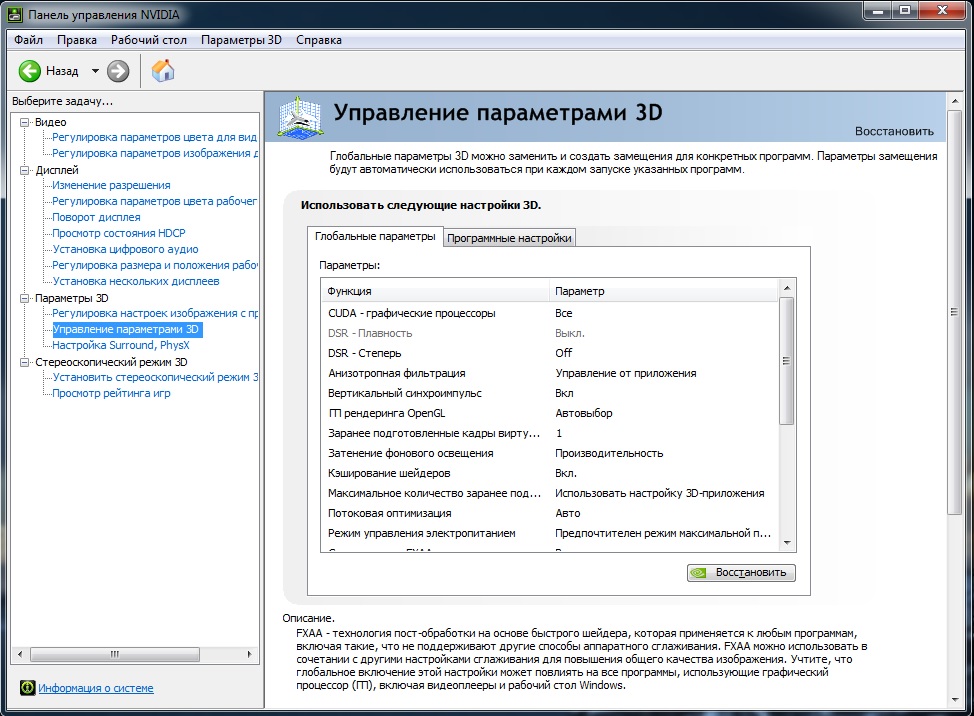This screenshot has height=716, width=974.
Task: Click the settings list scroll-down arrow
Action: coord(786,543)
